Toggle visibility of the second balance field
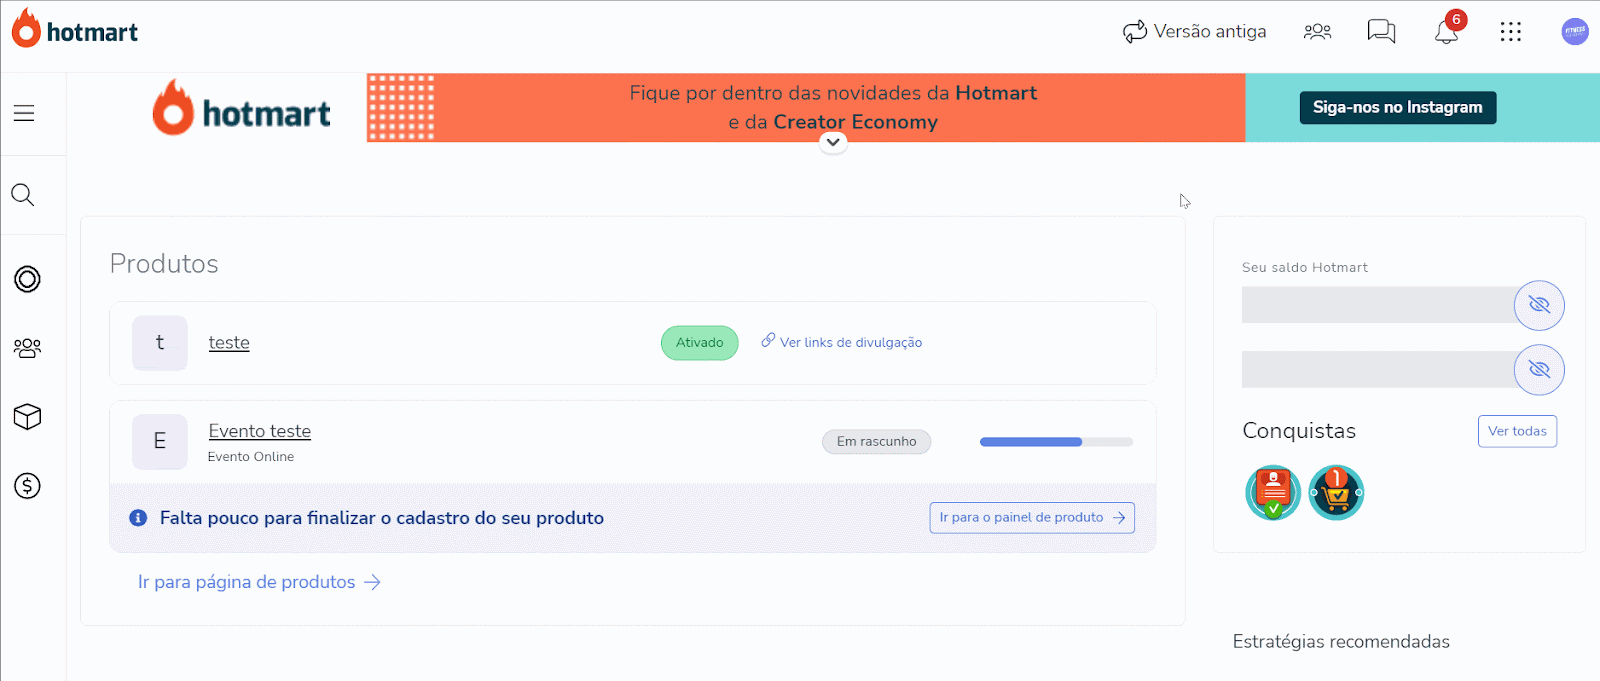The height and width of the screenshot is (681, 1600). pos(1539,370)
